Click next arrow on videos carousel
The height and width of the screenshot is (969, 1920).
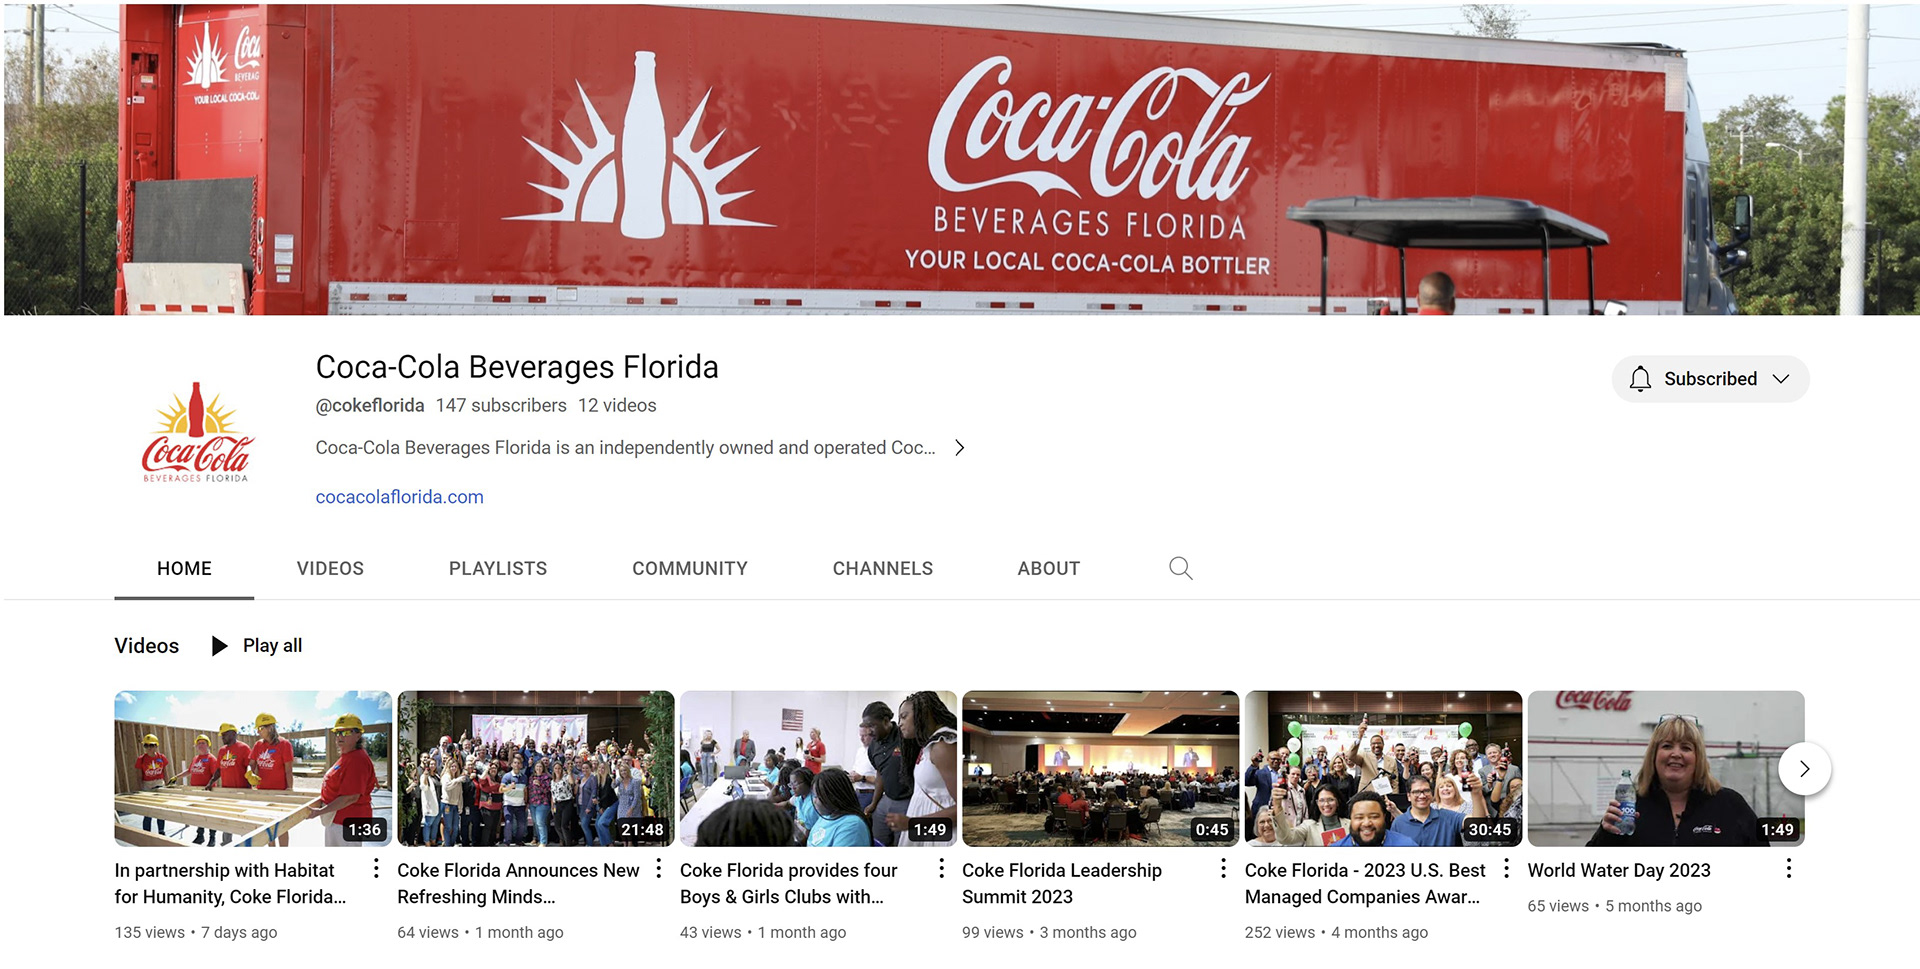[x=1804, y=769]
